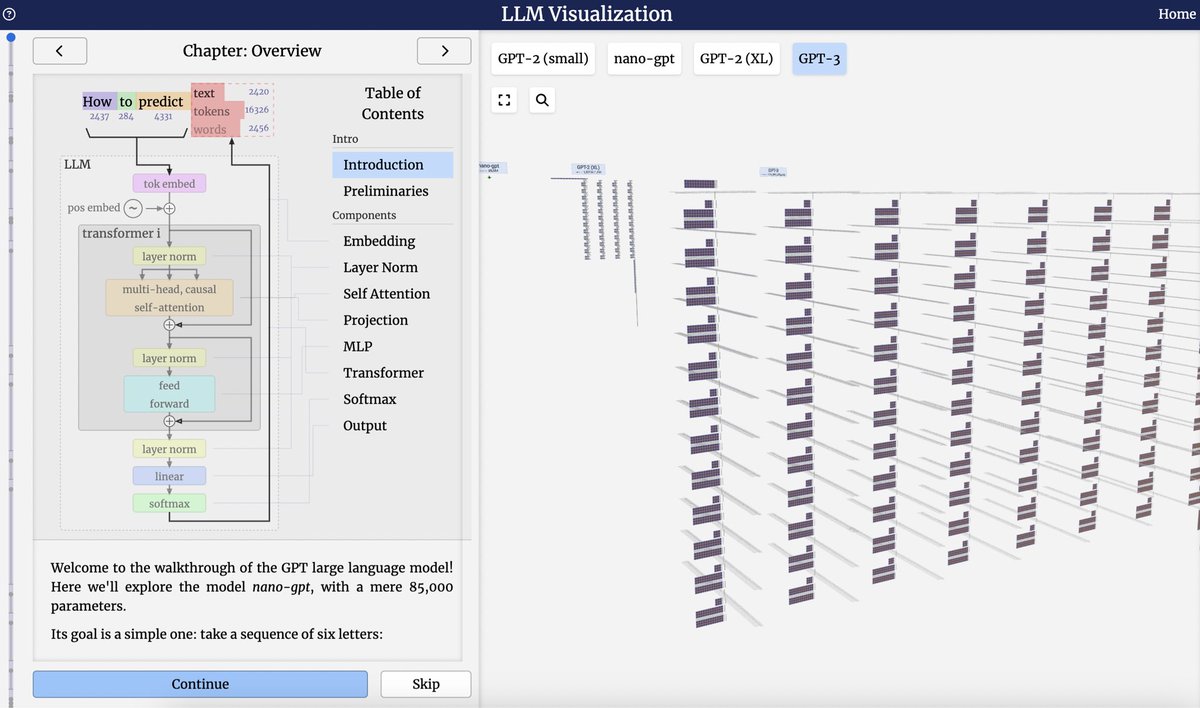
Task: Click the pos embed sine wave icon
Action: [x=134, y=208]
